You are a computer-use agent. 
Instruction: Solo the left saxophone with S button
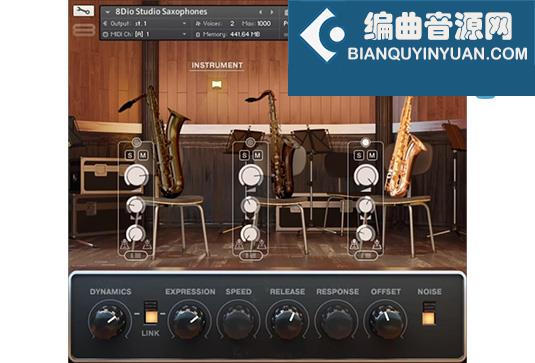(x=130, y=155)
